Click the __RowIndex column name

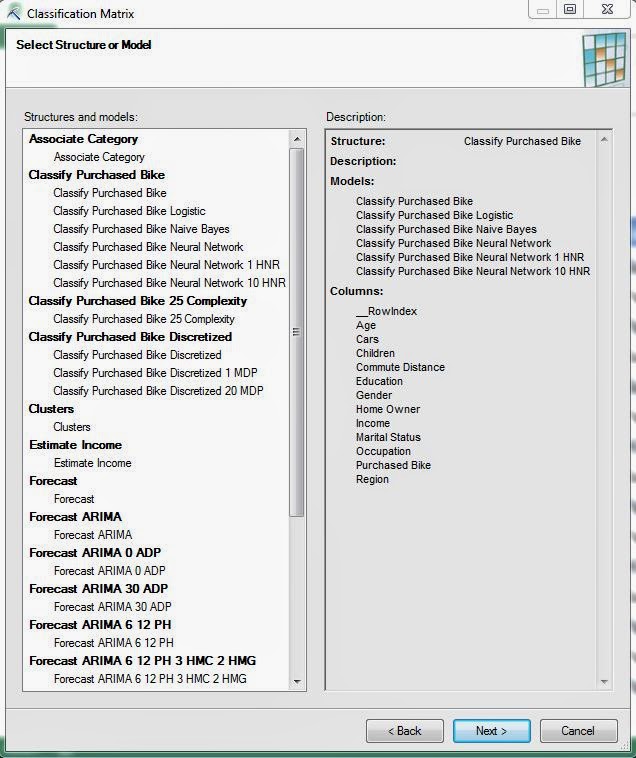tap(386, 311)
